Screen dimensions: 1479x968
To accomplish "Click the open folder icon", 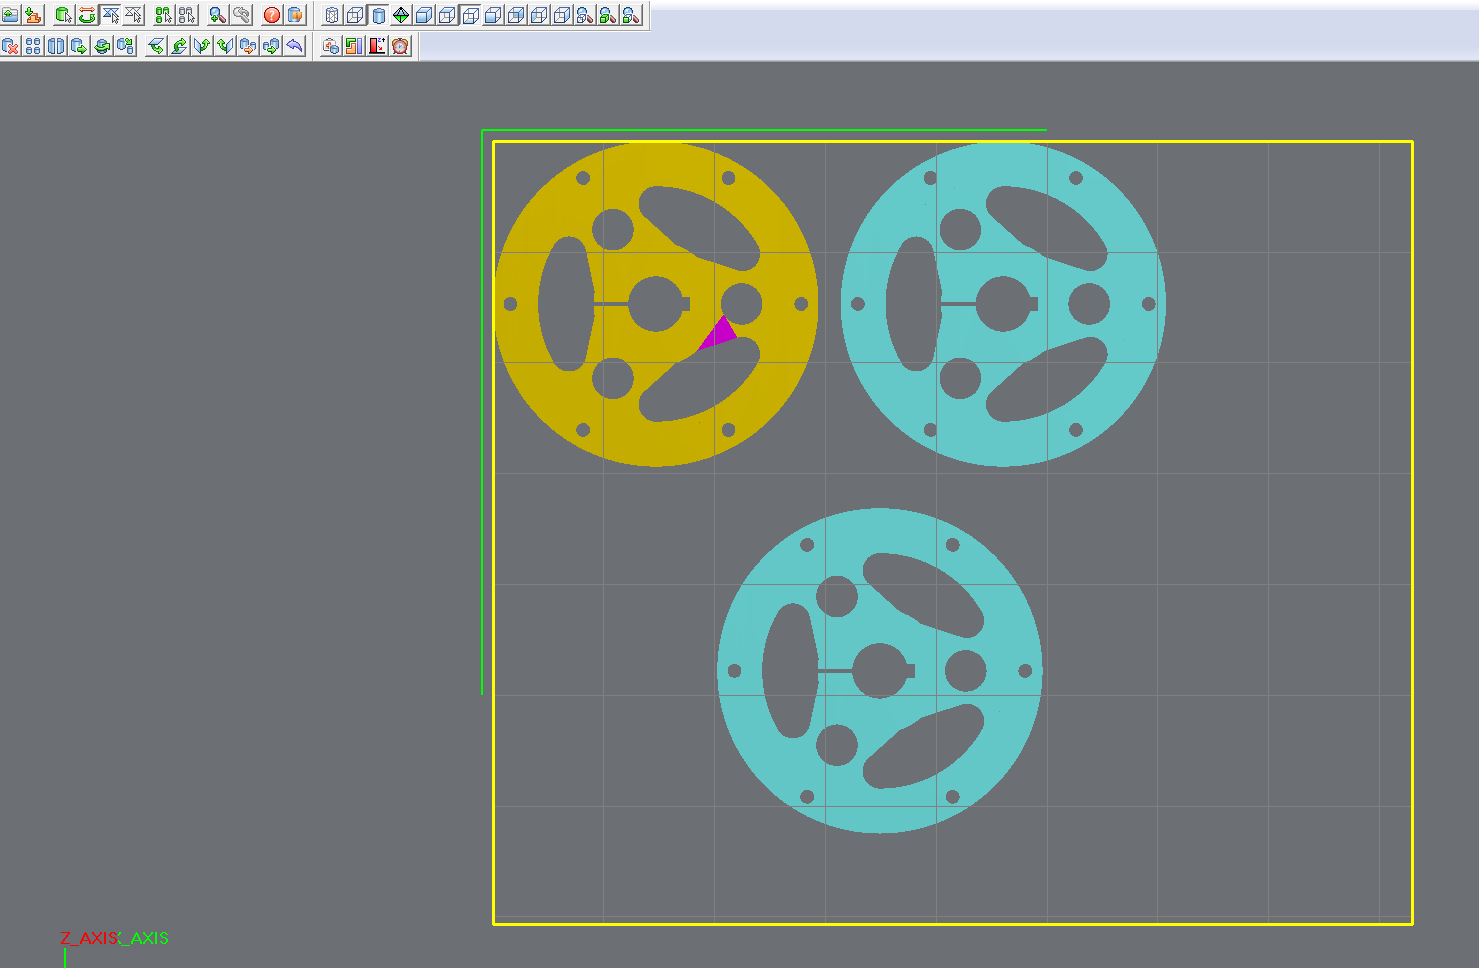I will pyautogui.click(x=10, y=15).
